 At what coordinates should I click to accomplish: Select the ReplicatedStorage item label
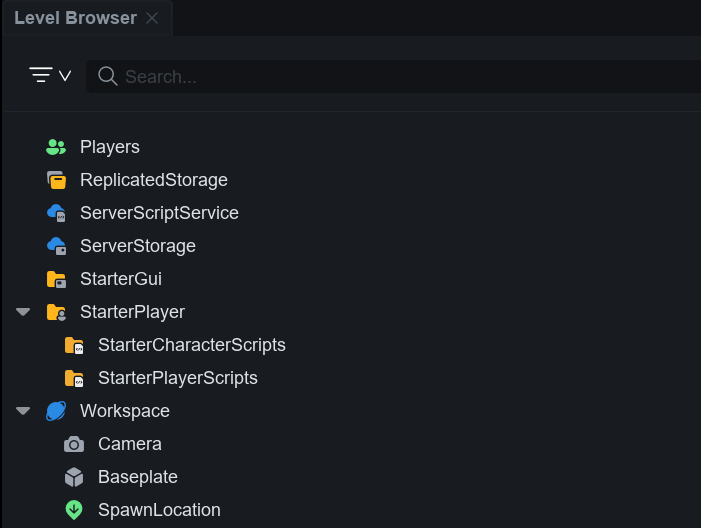[x=154, y=180]
